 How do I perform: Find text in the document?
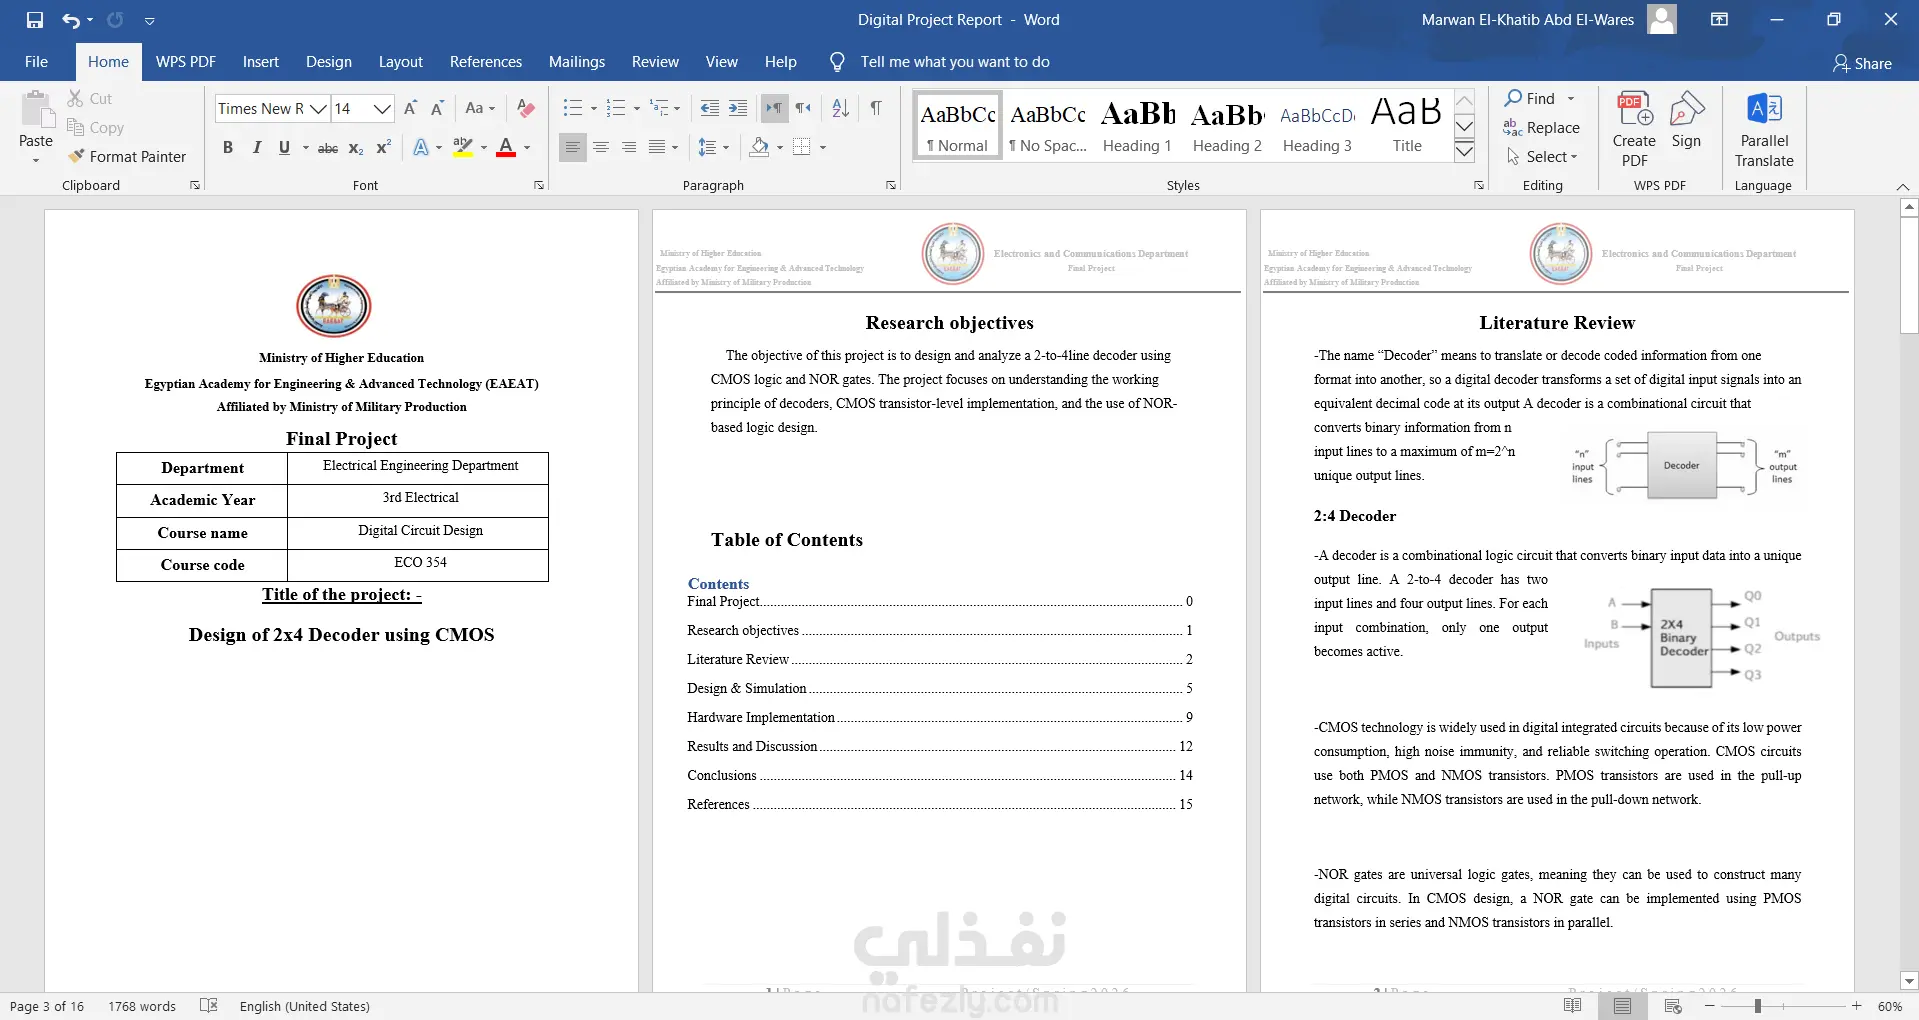pyautogui.click(x=1530, y=99)
